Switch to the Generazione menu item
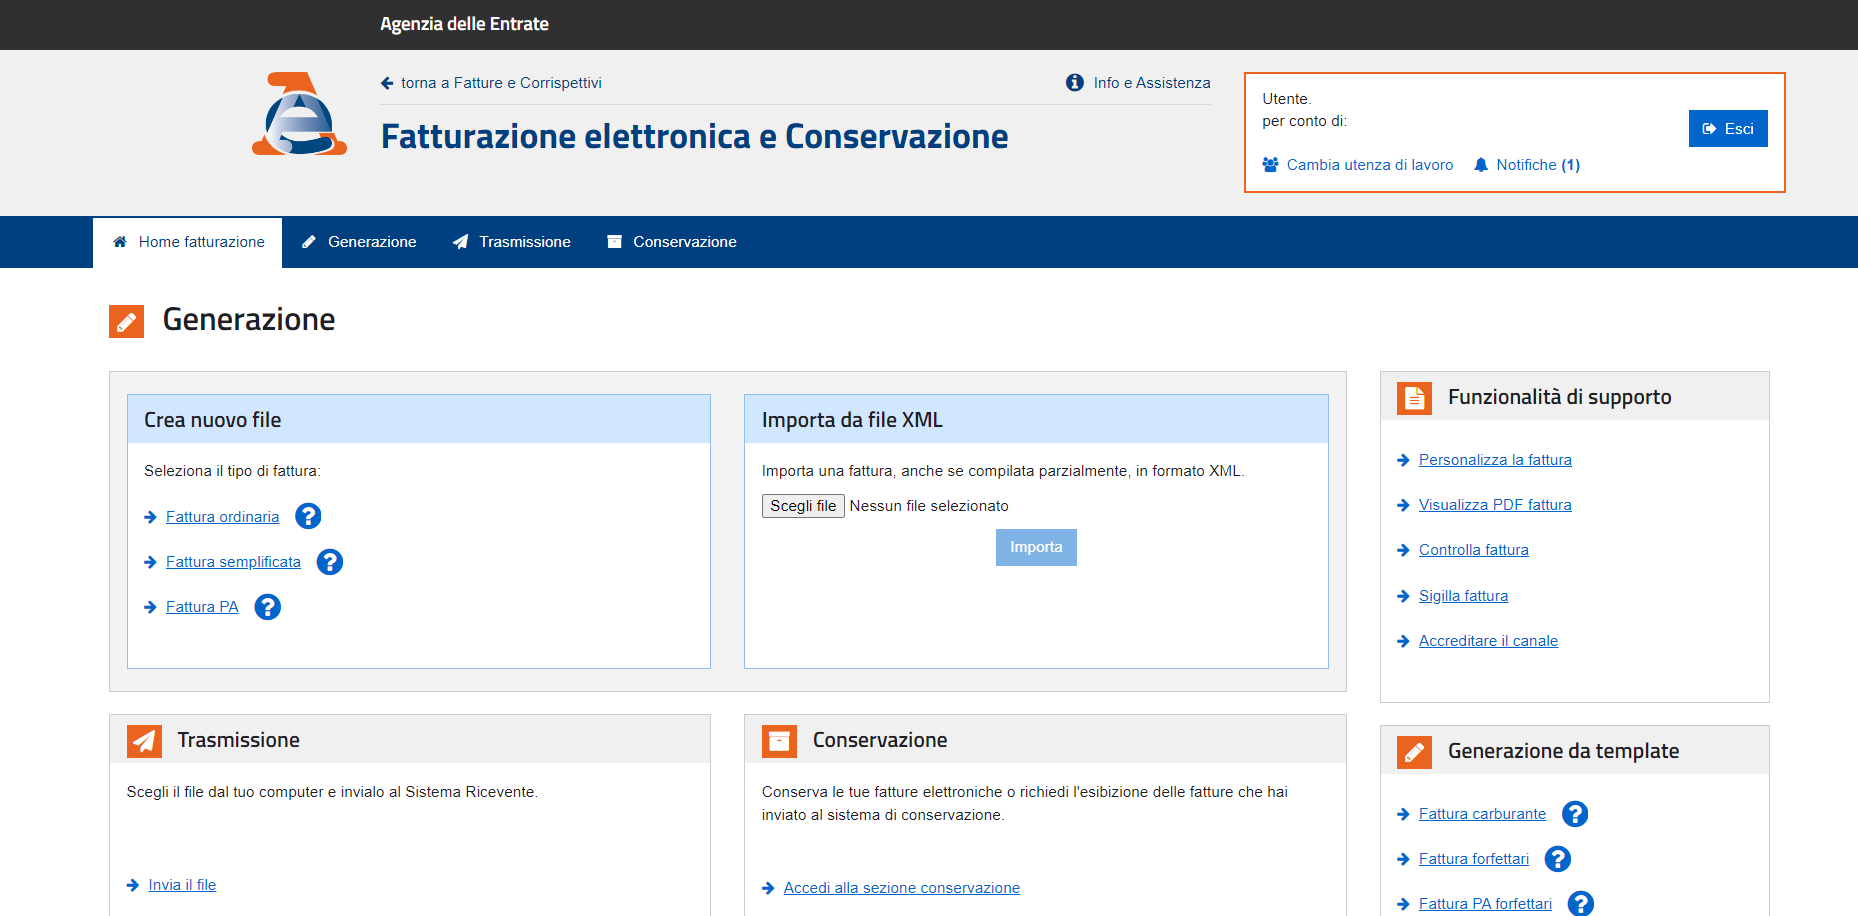The width and height of the screenshot is (1858, 916). [x=359, y=242]
